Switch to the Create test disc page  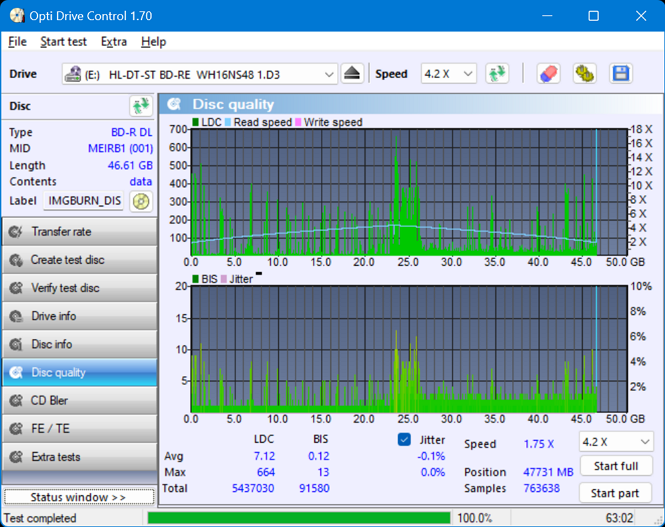click(x=79, y=260)
